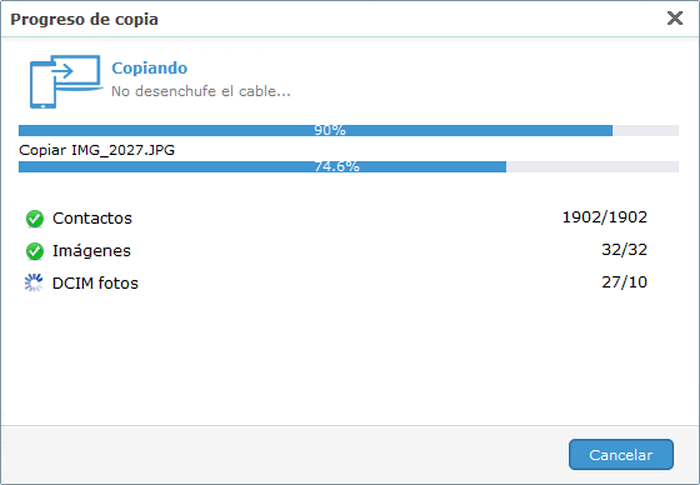This screenshot has width=700, height=485.
Task: Close the Progreso de copia dialog
Action: (x=675, y=18)
